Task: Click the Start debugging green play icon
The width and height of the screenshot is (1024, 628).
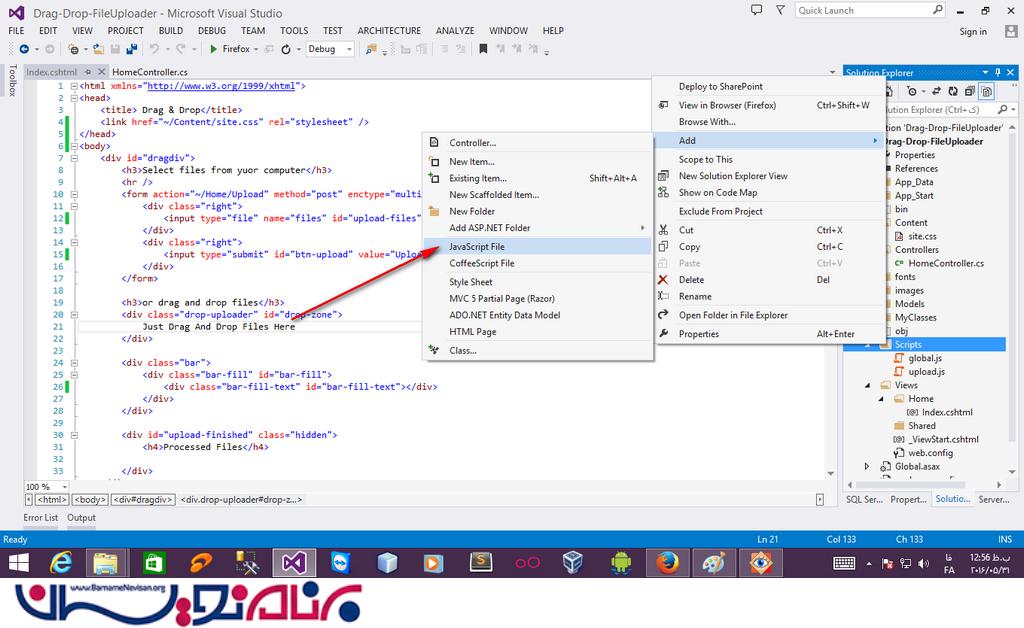Action: (x=212, y=49)
